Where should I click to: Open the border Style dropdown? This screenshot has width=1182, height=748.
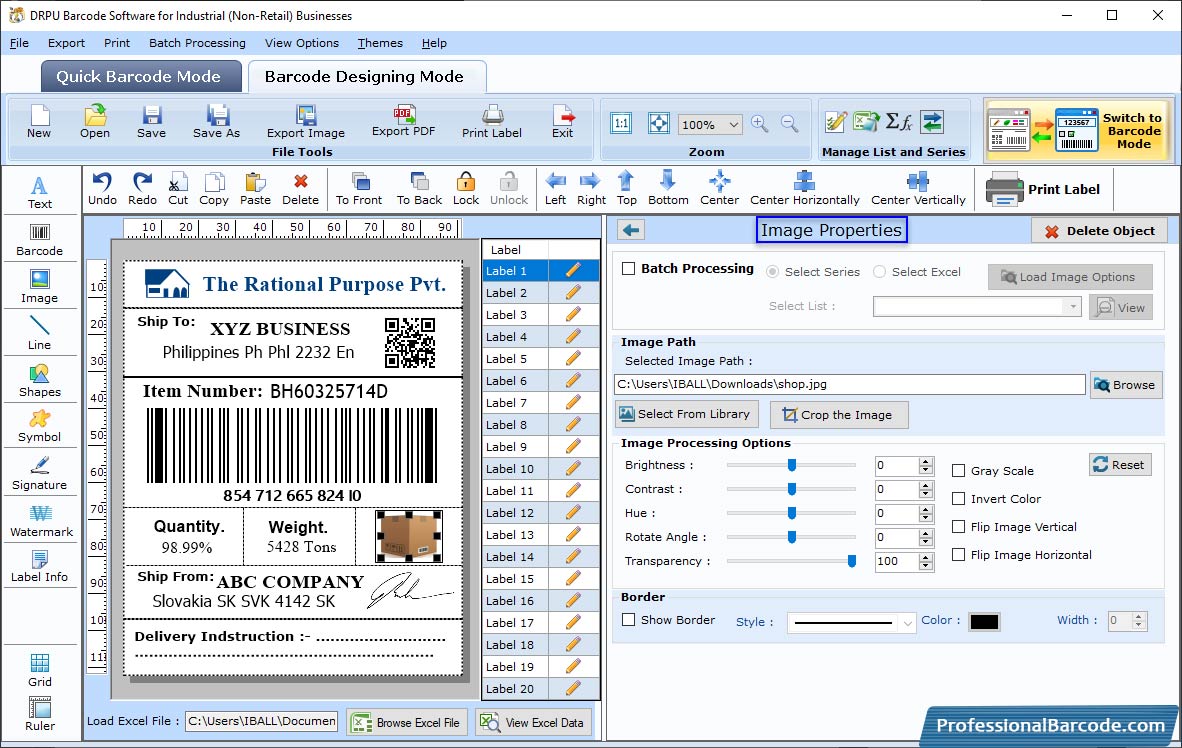click(908, 623)
